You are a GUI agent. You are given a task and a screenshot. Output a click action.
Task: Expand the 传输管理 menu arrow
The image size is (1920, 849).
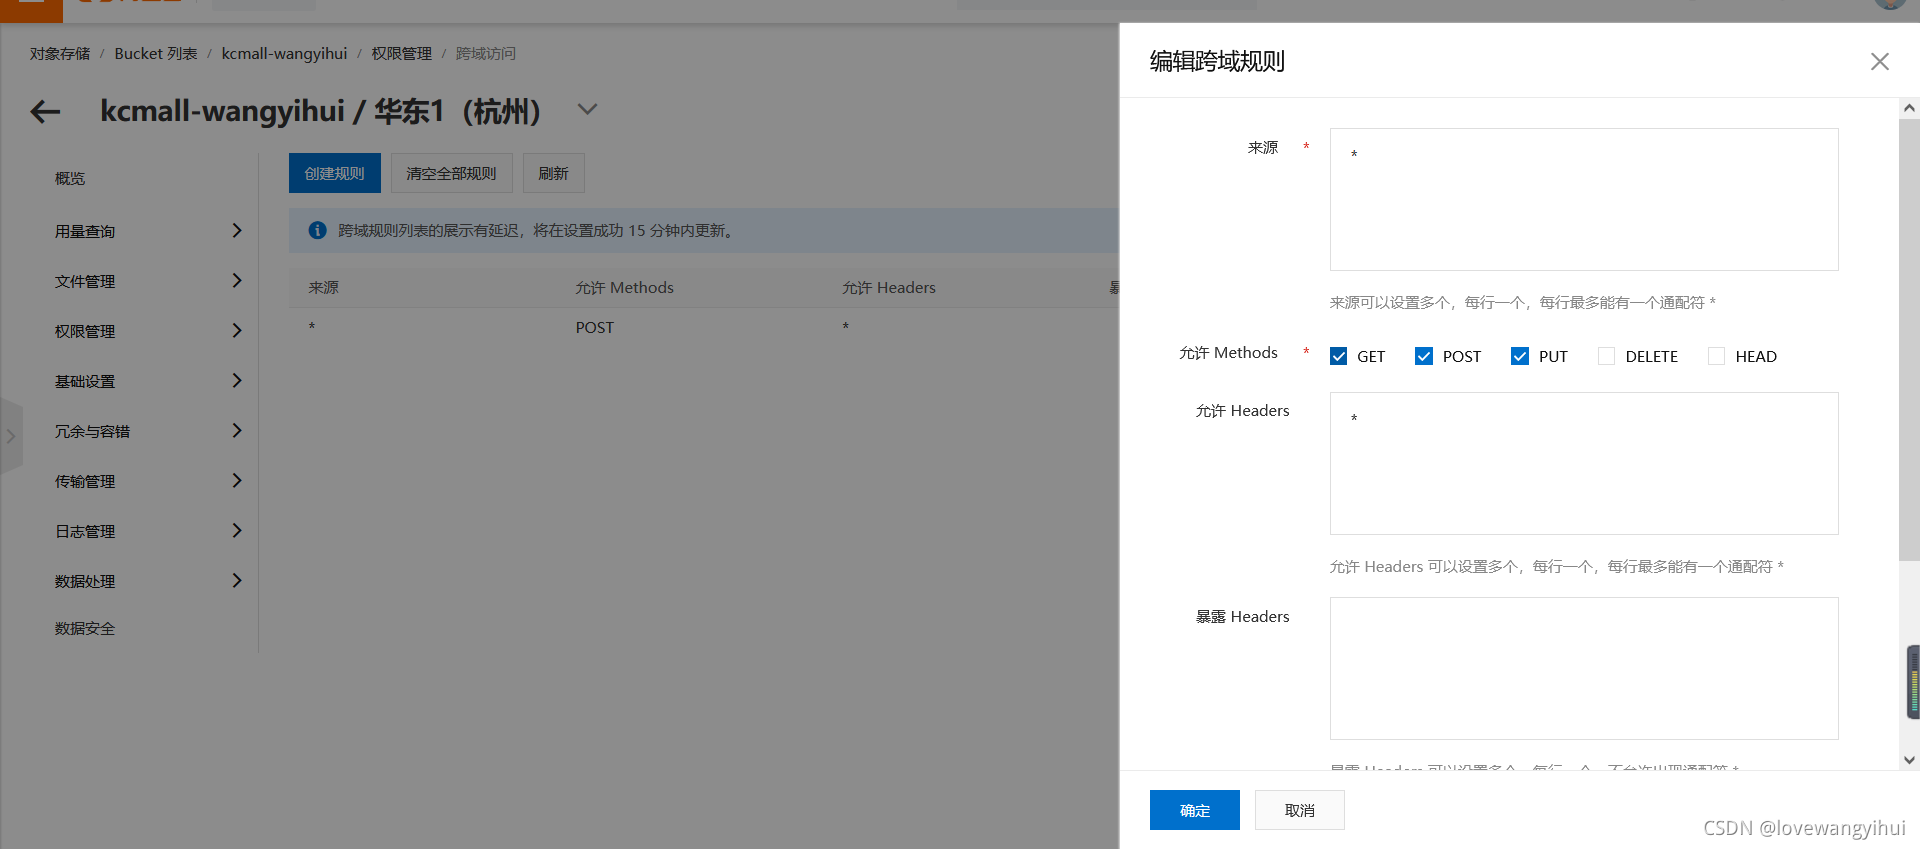coord(237,480)
